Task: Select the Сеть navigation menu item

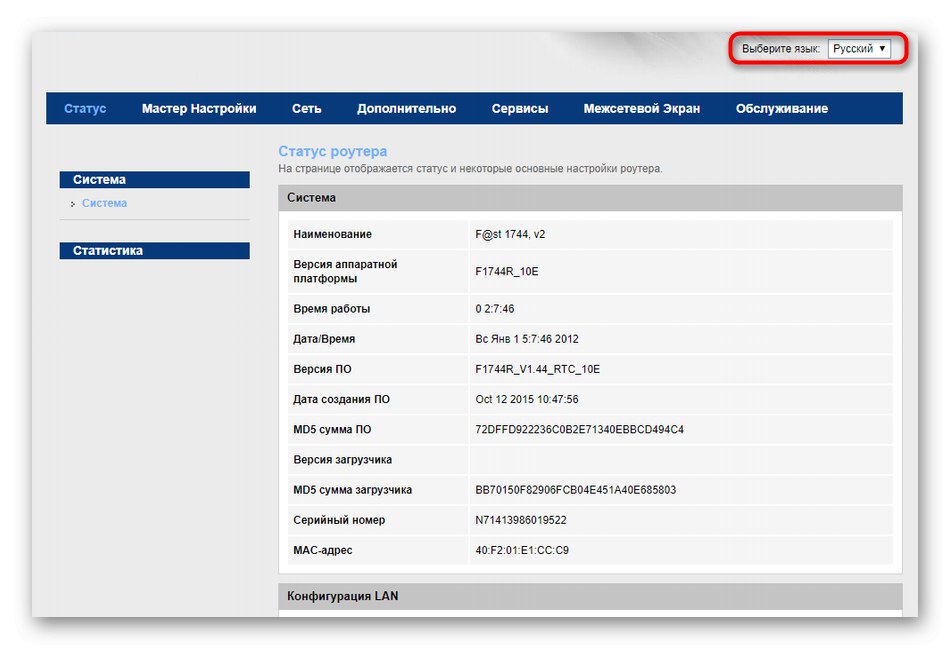Action: (307, 108)
